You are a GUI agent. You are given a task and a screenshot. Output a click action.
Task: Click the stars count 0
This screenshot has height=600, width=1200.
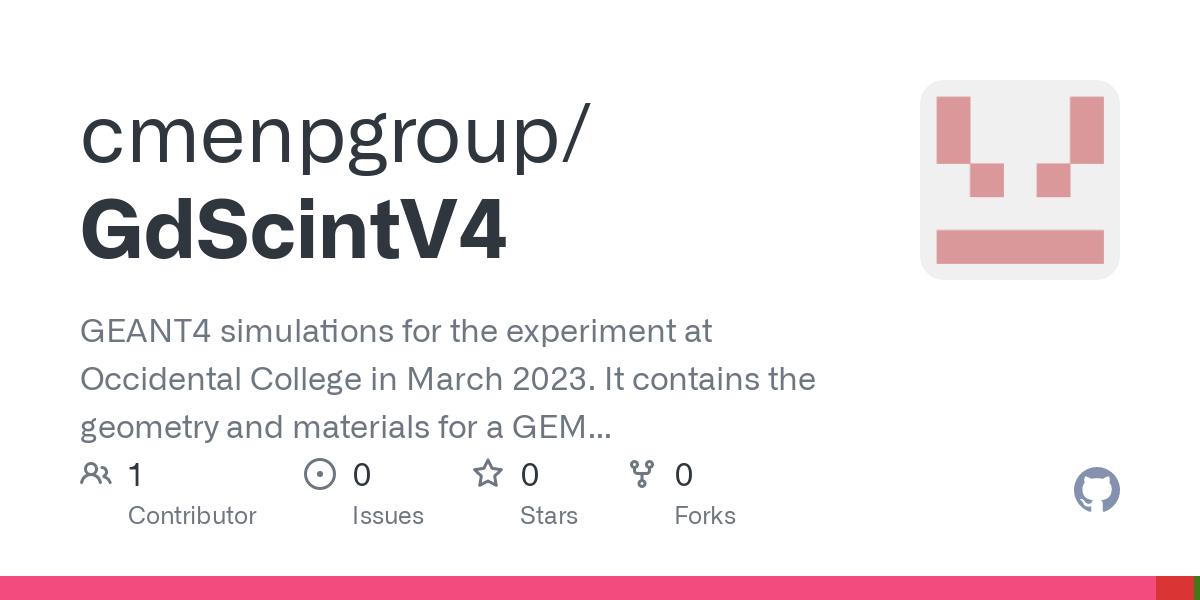tap(530, 475)
